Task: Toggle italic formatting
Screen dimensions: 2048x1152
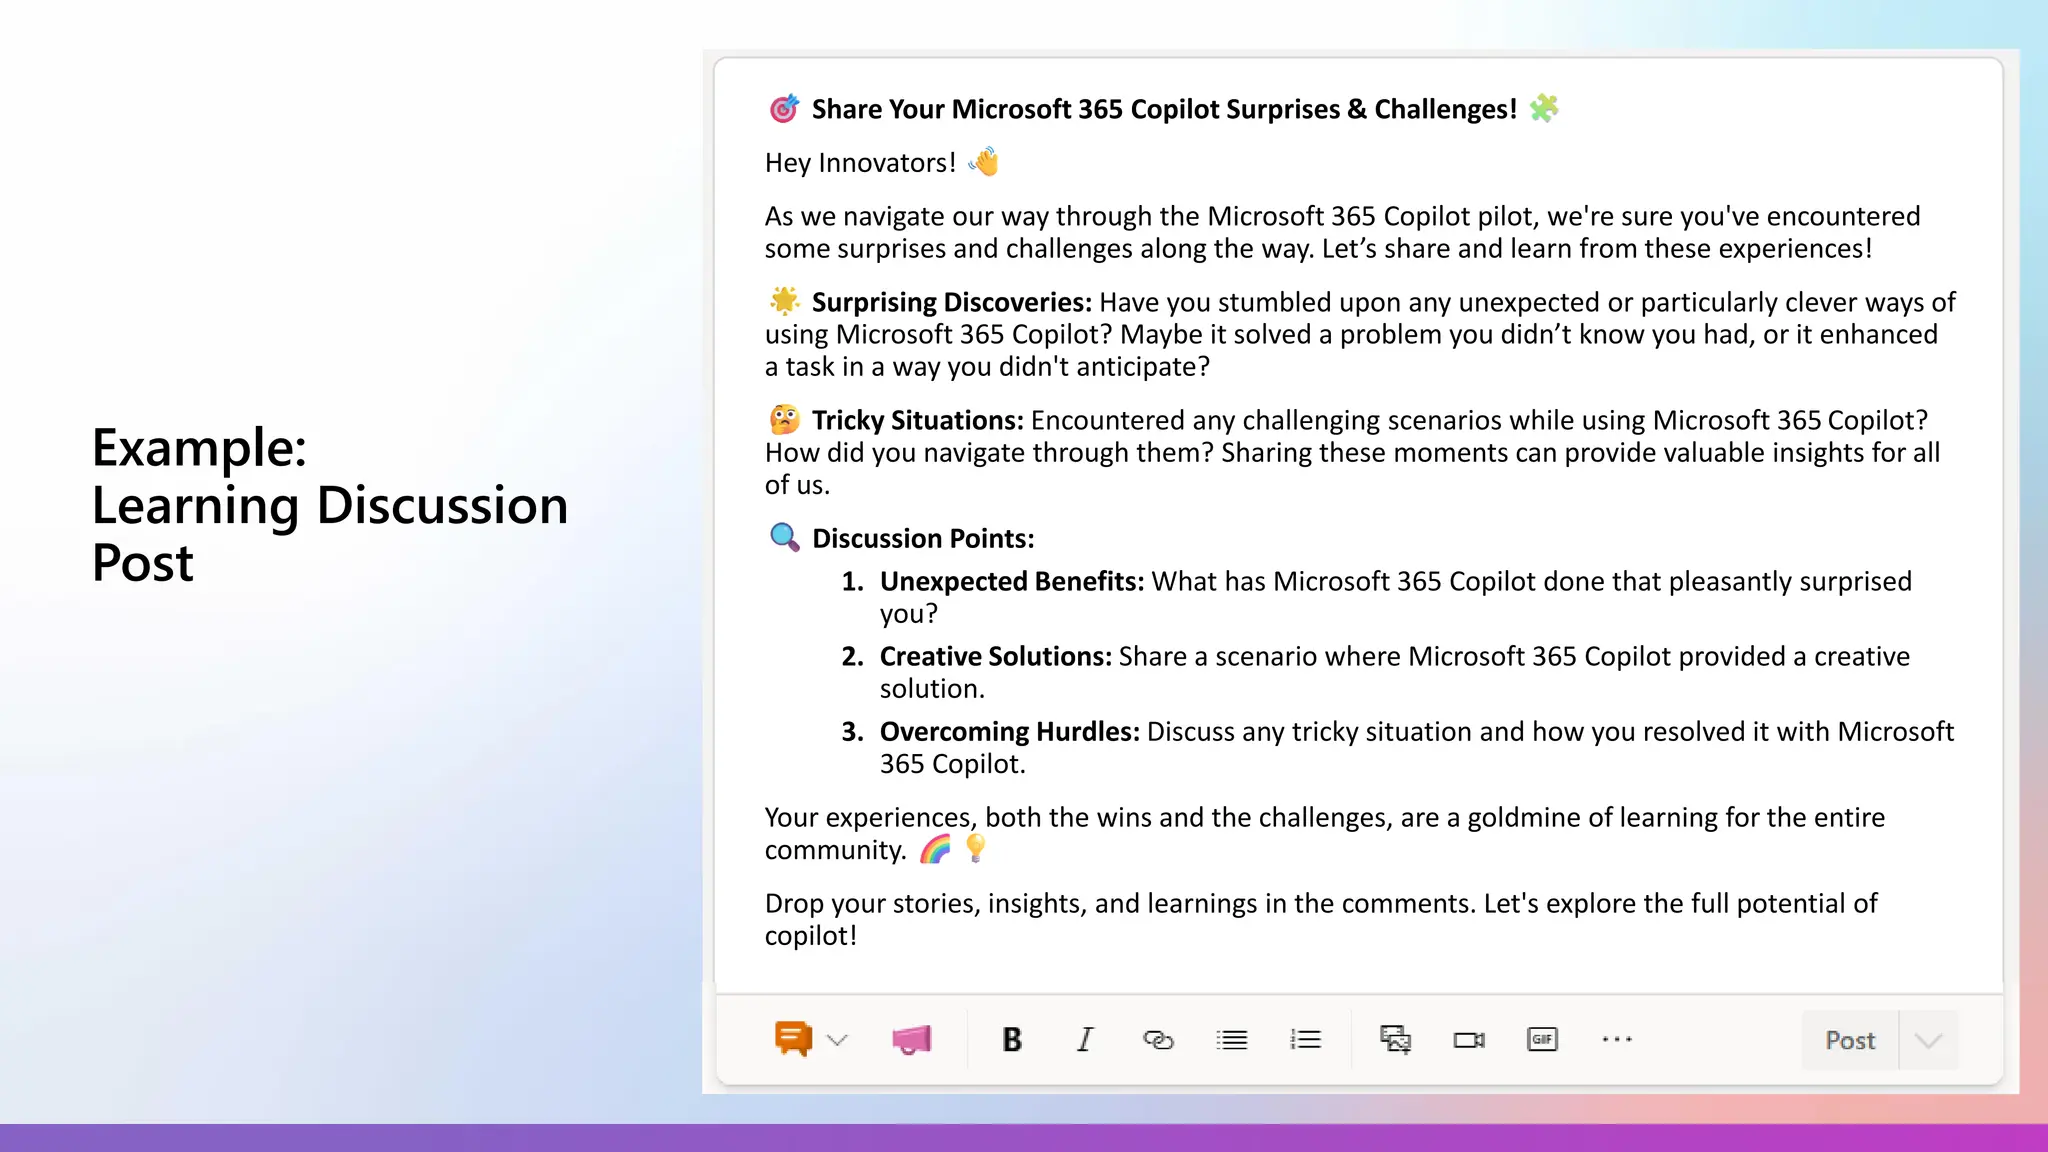Action: coord(1085,1040)
